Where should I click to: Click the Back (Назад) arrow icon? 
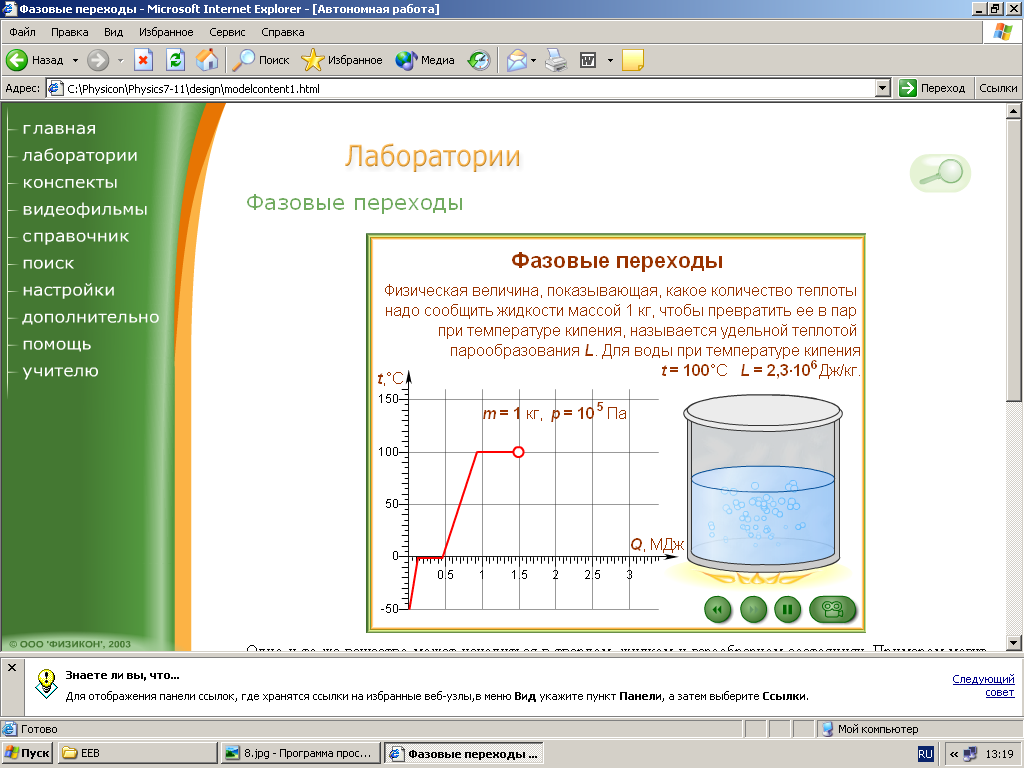tap(17, 60)
